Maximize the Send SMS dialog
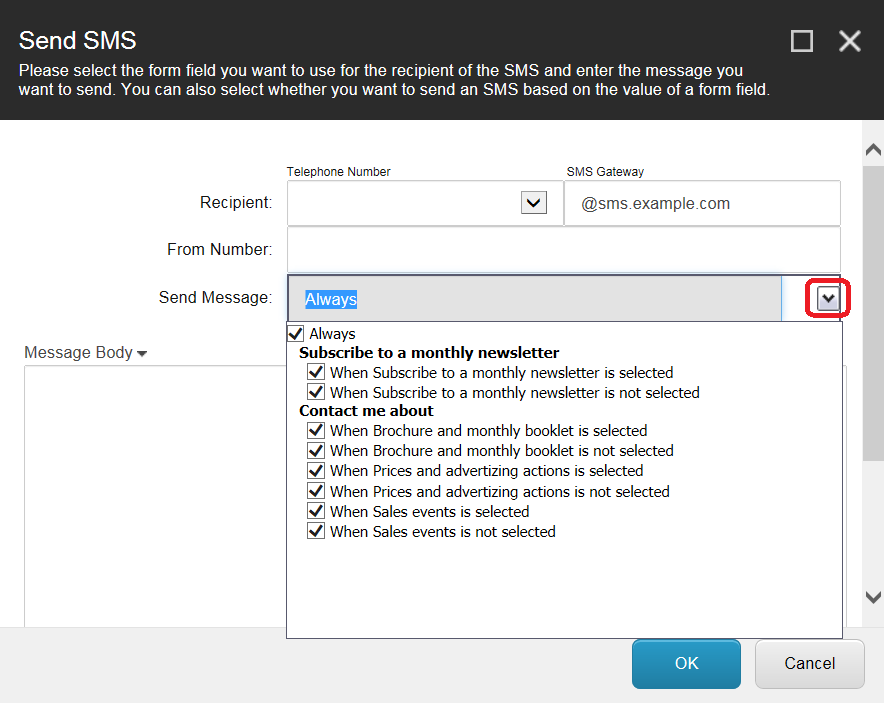 pos(801,41)
